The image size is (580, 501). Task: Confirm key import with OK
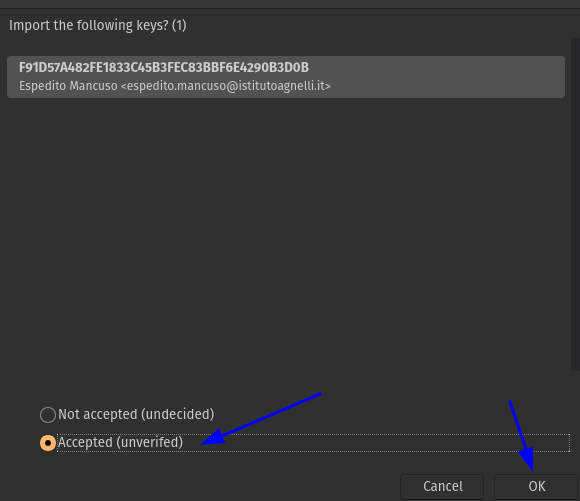[536, 486]
